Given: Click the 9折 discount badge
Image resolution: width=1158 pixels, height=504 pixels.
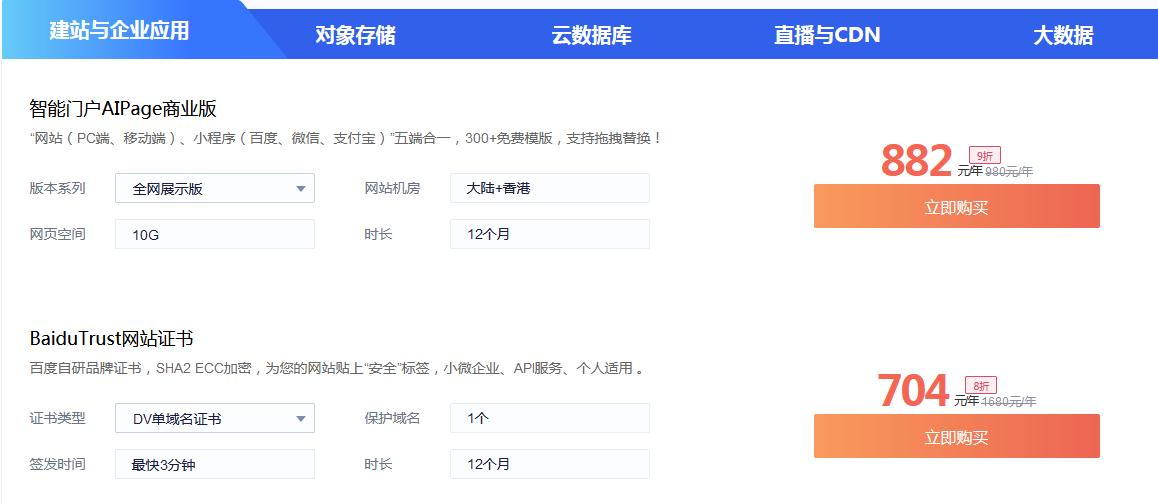Looking at the screenshot, I should point(984,156).
